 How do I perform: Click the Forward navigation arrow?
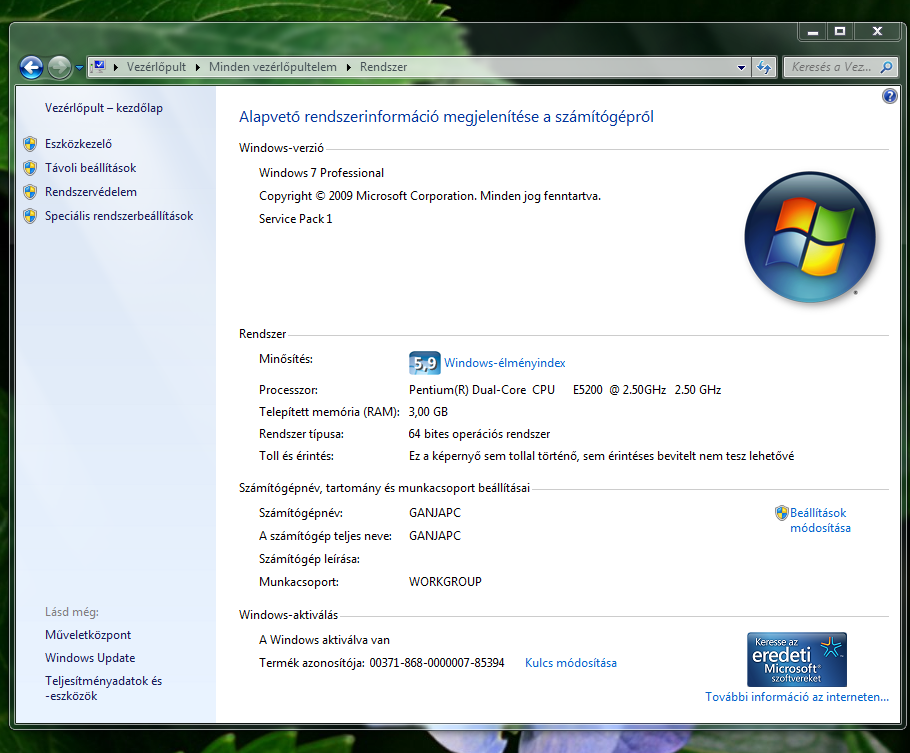pyautogui.click(x=59, y=67)
